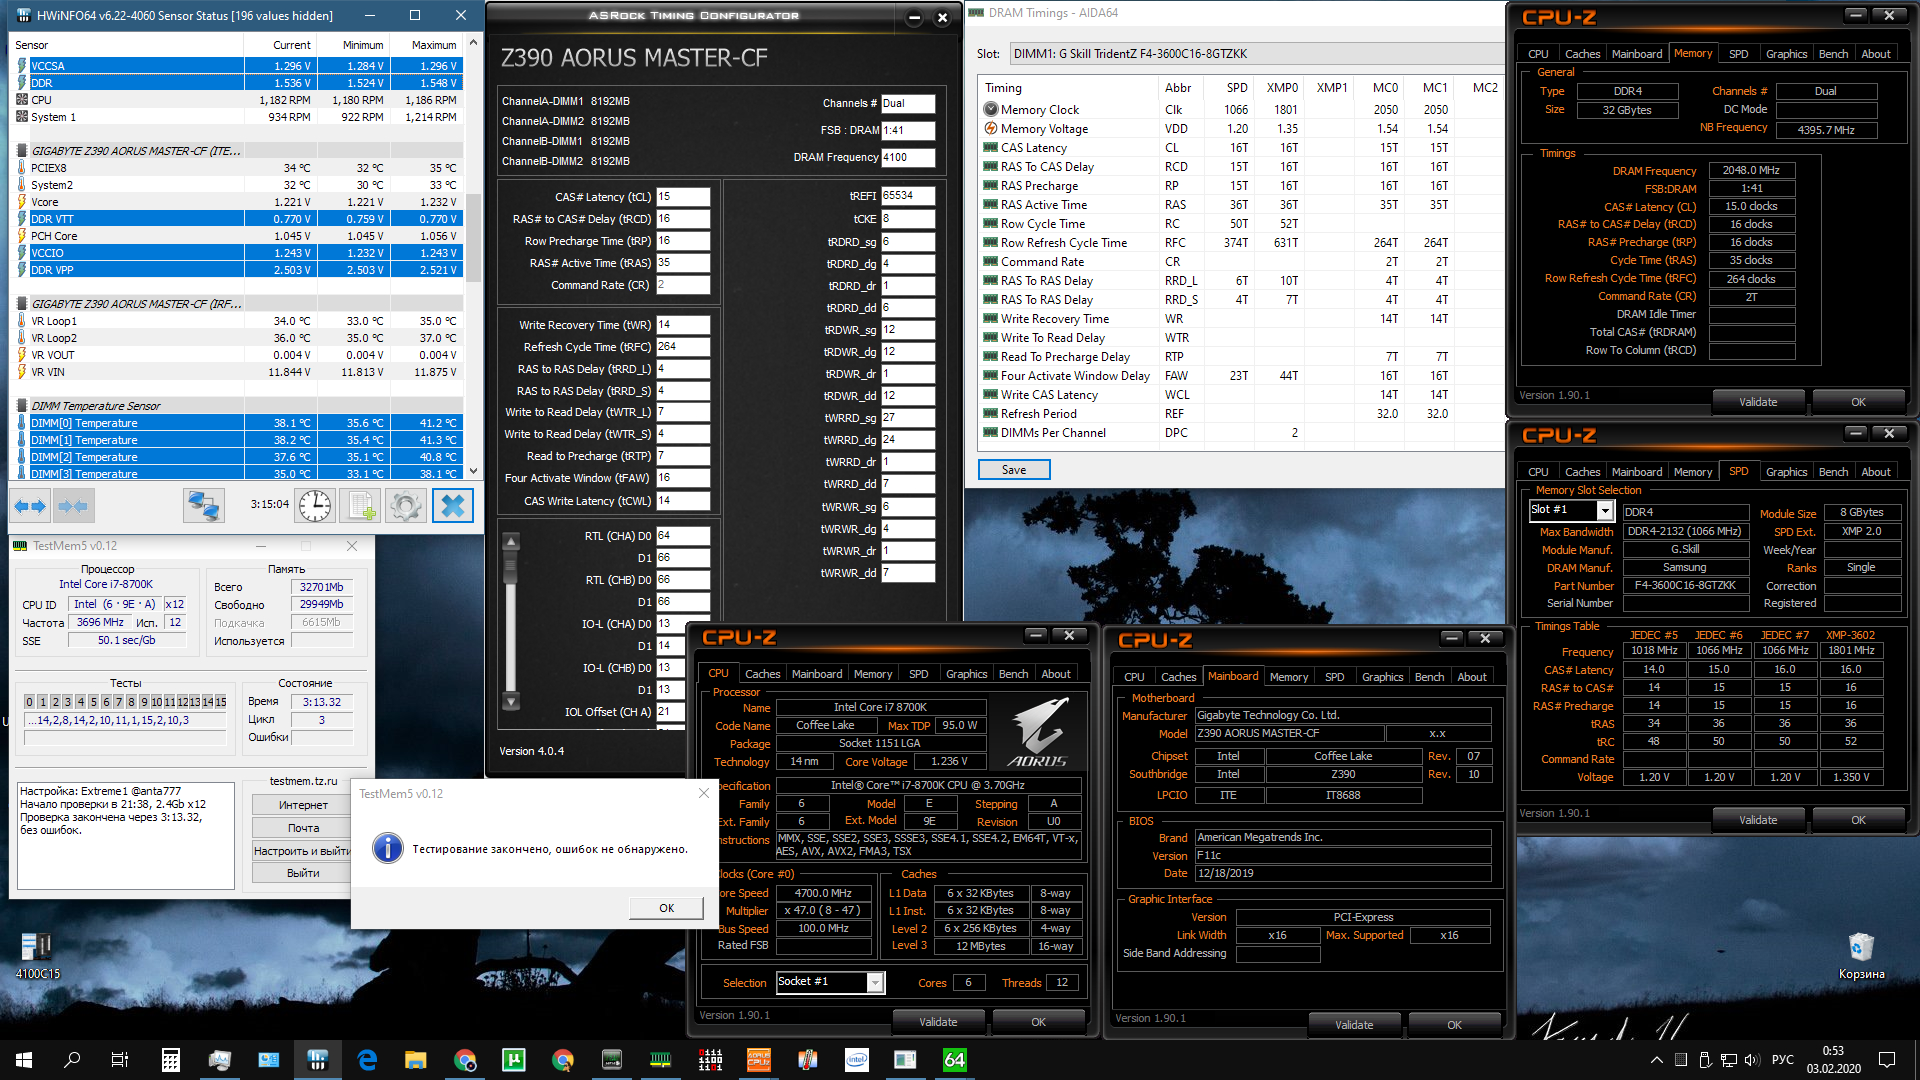This screenshot has height=1080, width=1920.
Task: Open Bench tab in CPU-Z Mainboard window
Action: [x=1429, y=677]
